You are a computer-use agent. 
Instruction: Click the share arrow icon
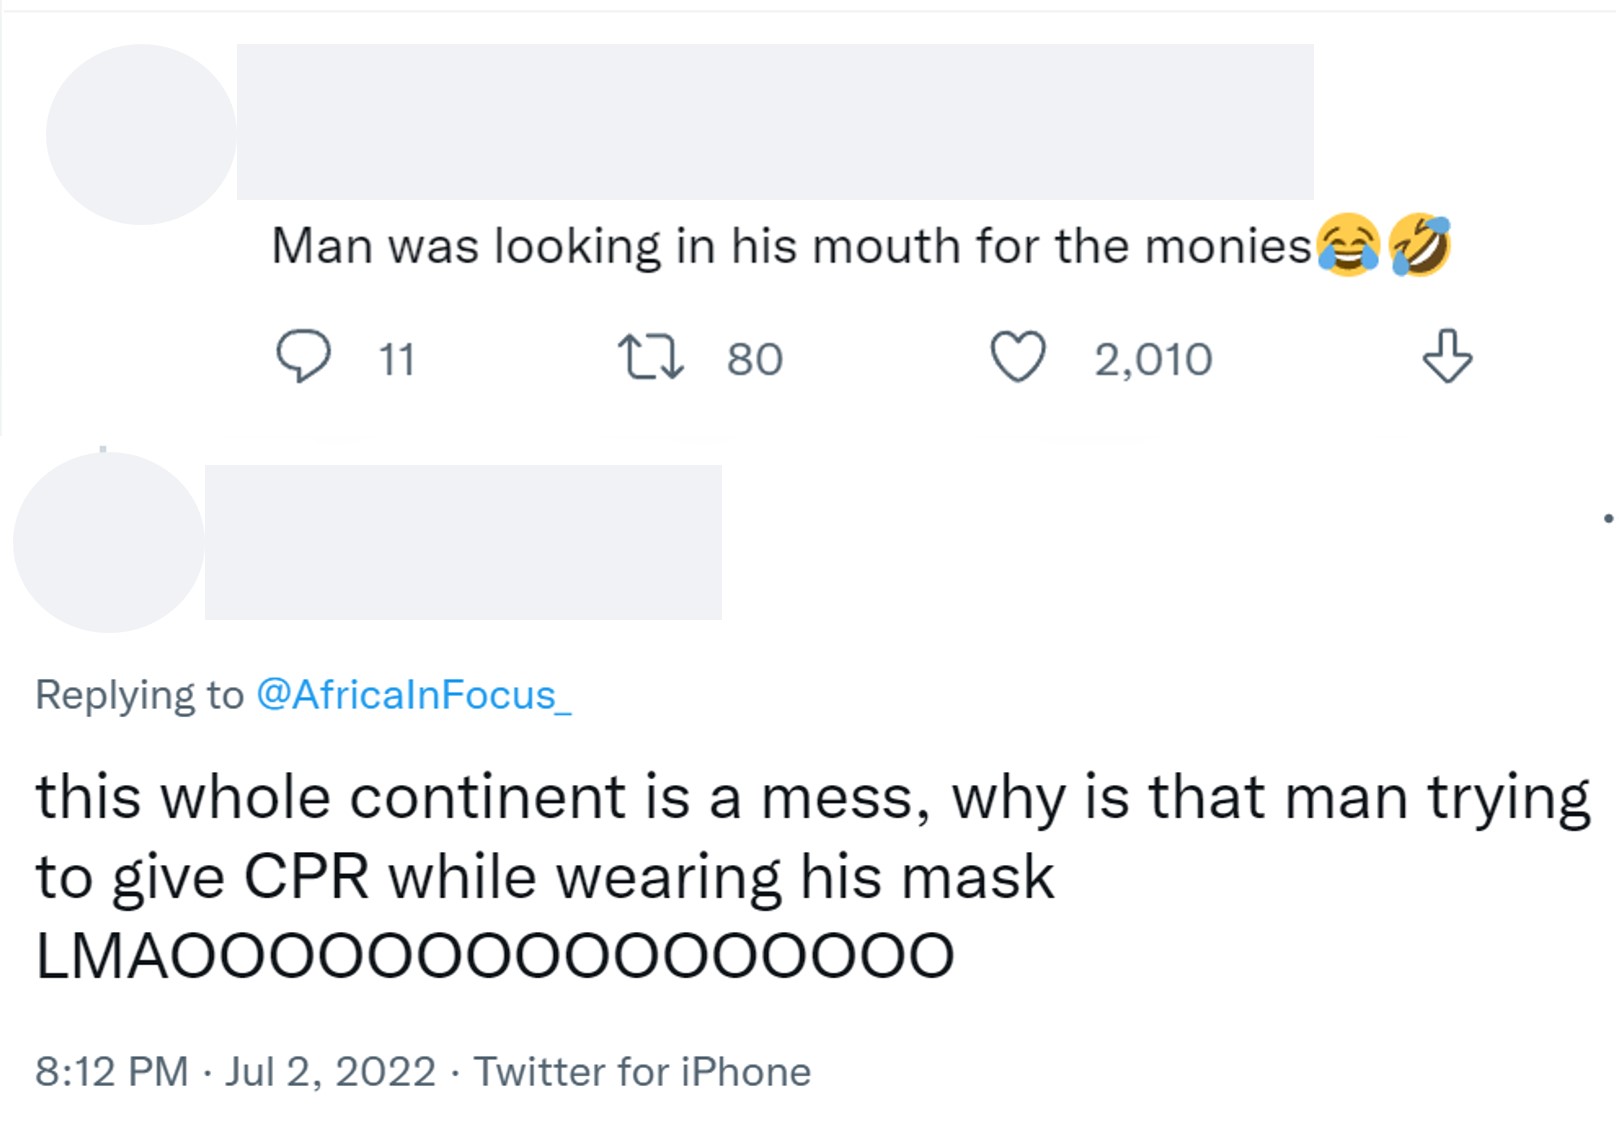pyautogui.click(x=1446, y=357)
